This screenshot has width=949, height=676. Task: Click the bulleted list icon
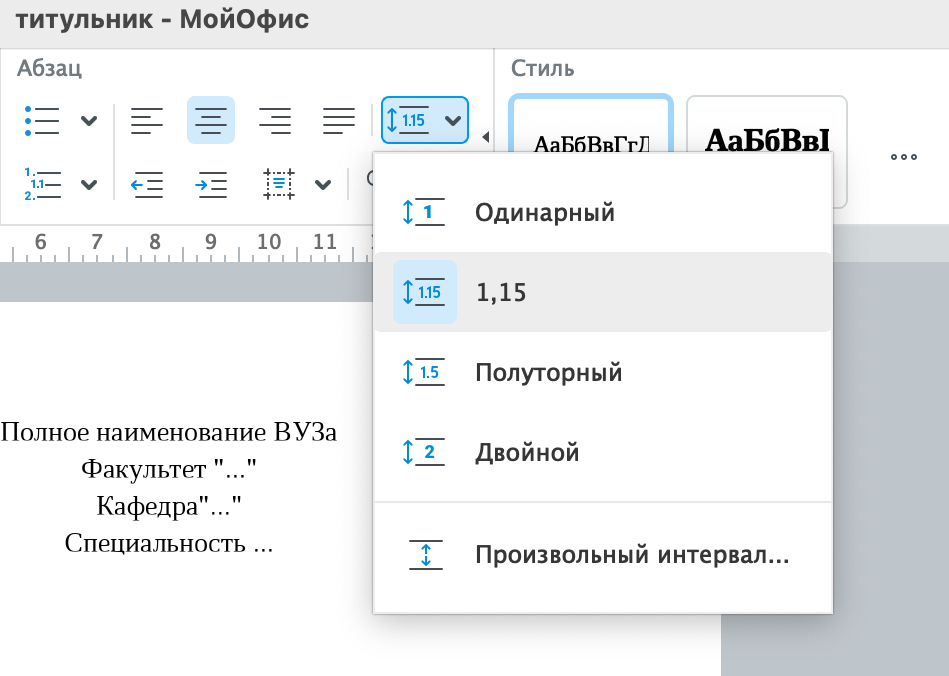42,120
